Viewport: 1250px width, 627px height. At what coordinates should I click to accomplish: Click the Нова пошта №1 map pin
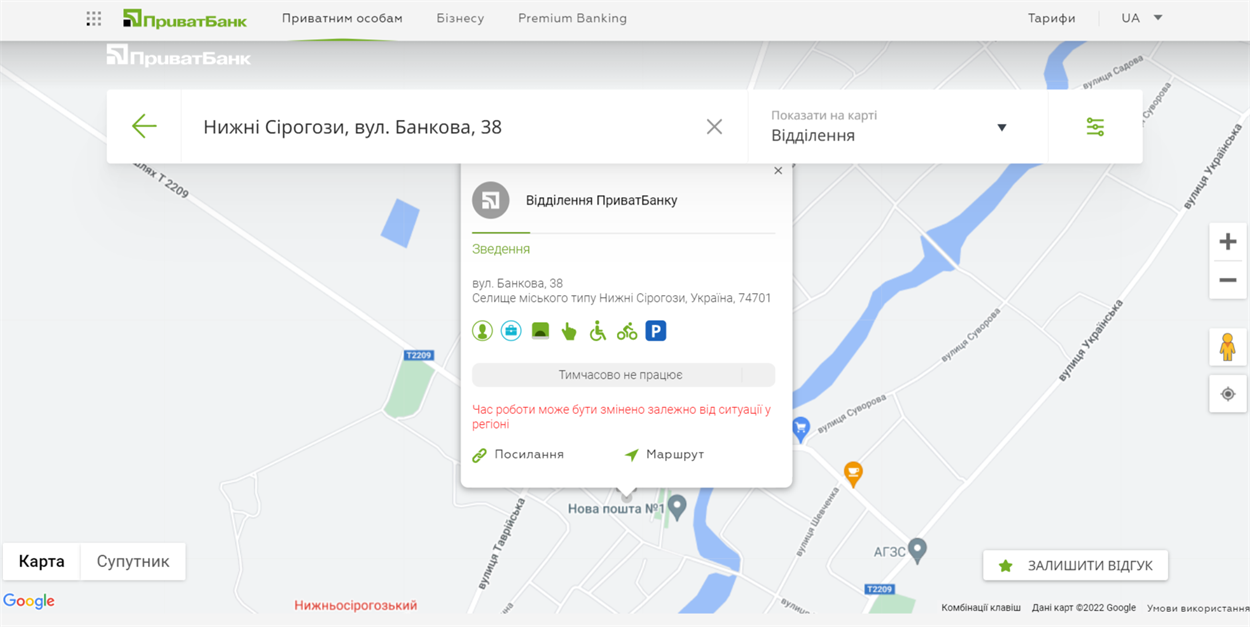[677, 508]
